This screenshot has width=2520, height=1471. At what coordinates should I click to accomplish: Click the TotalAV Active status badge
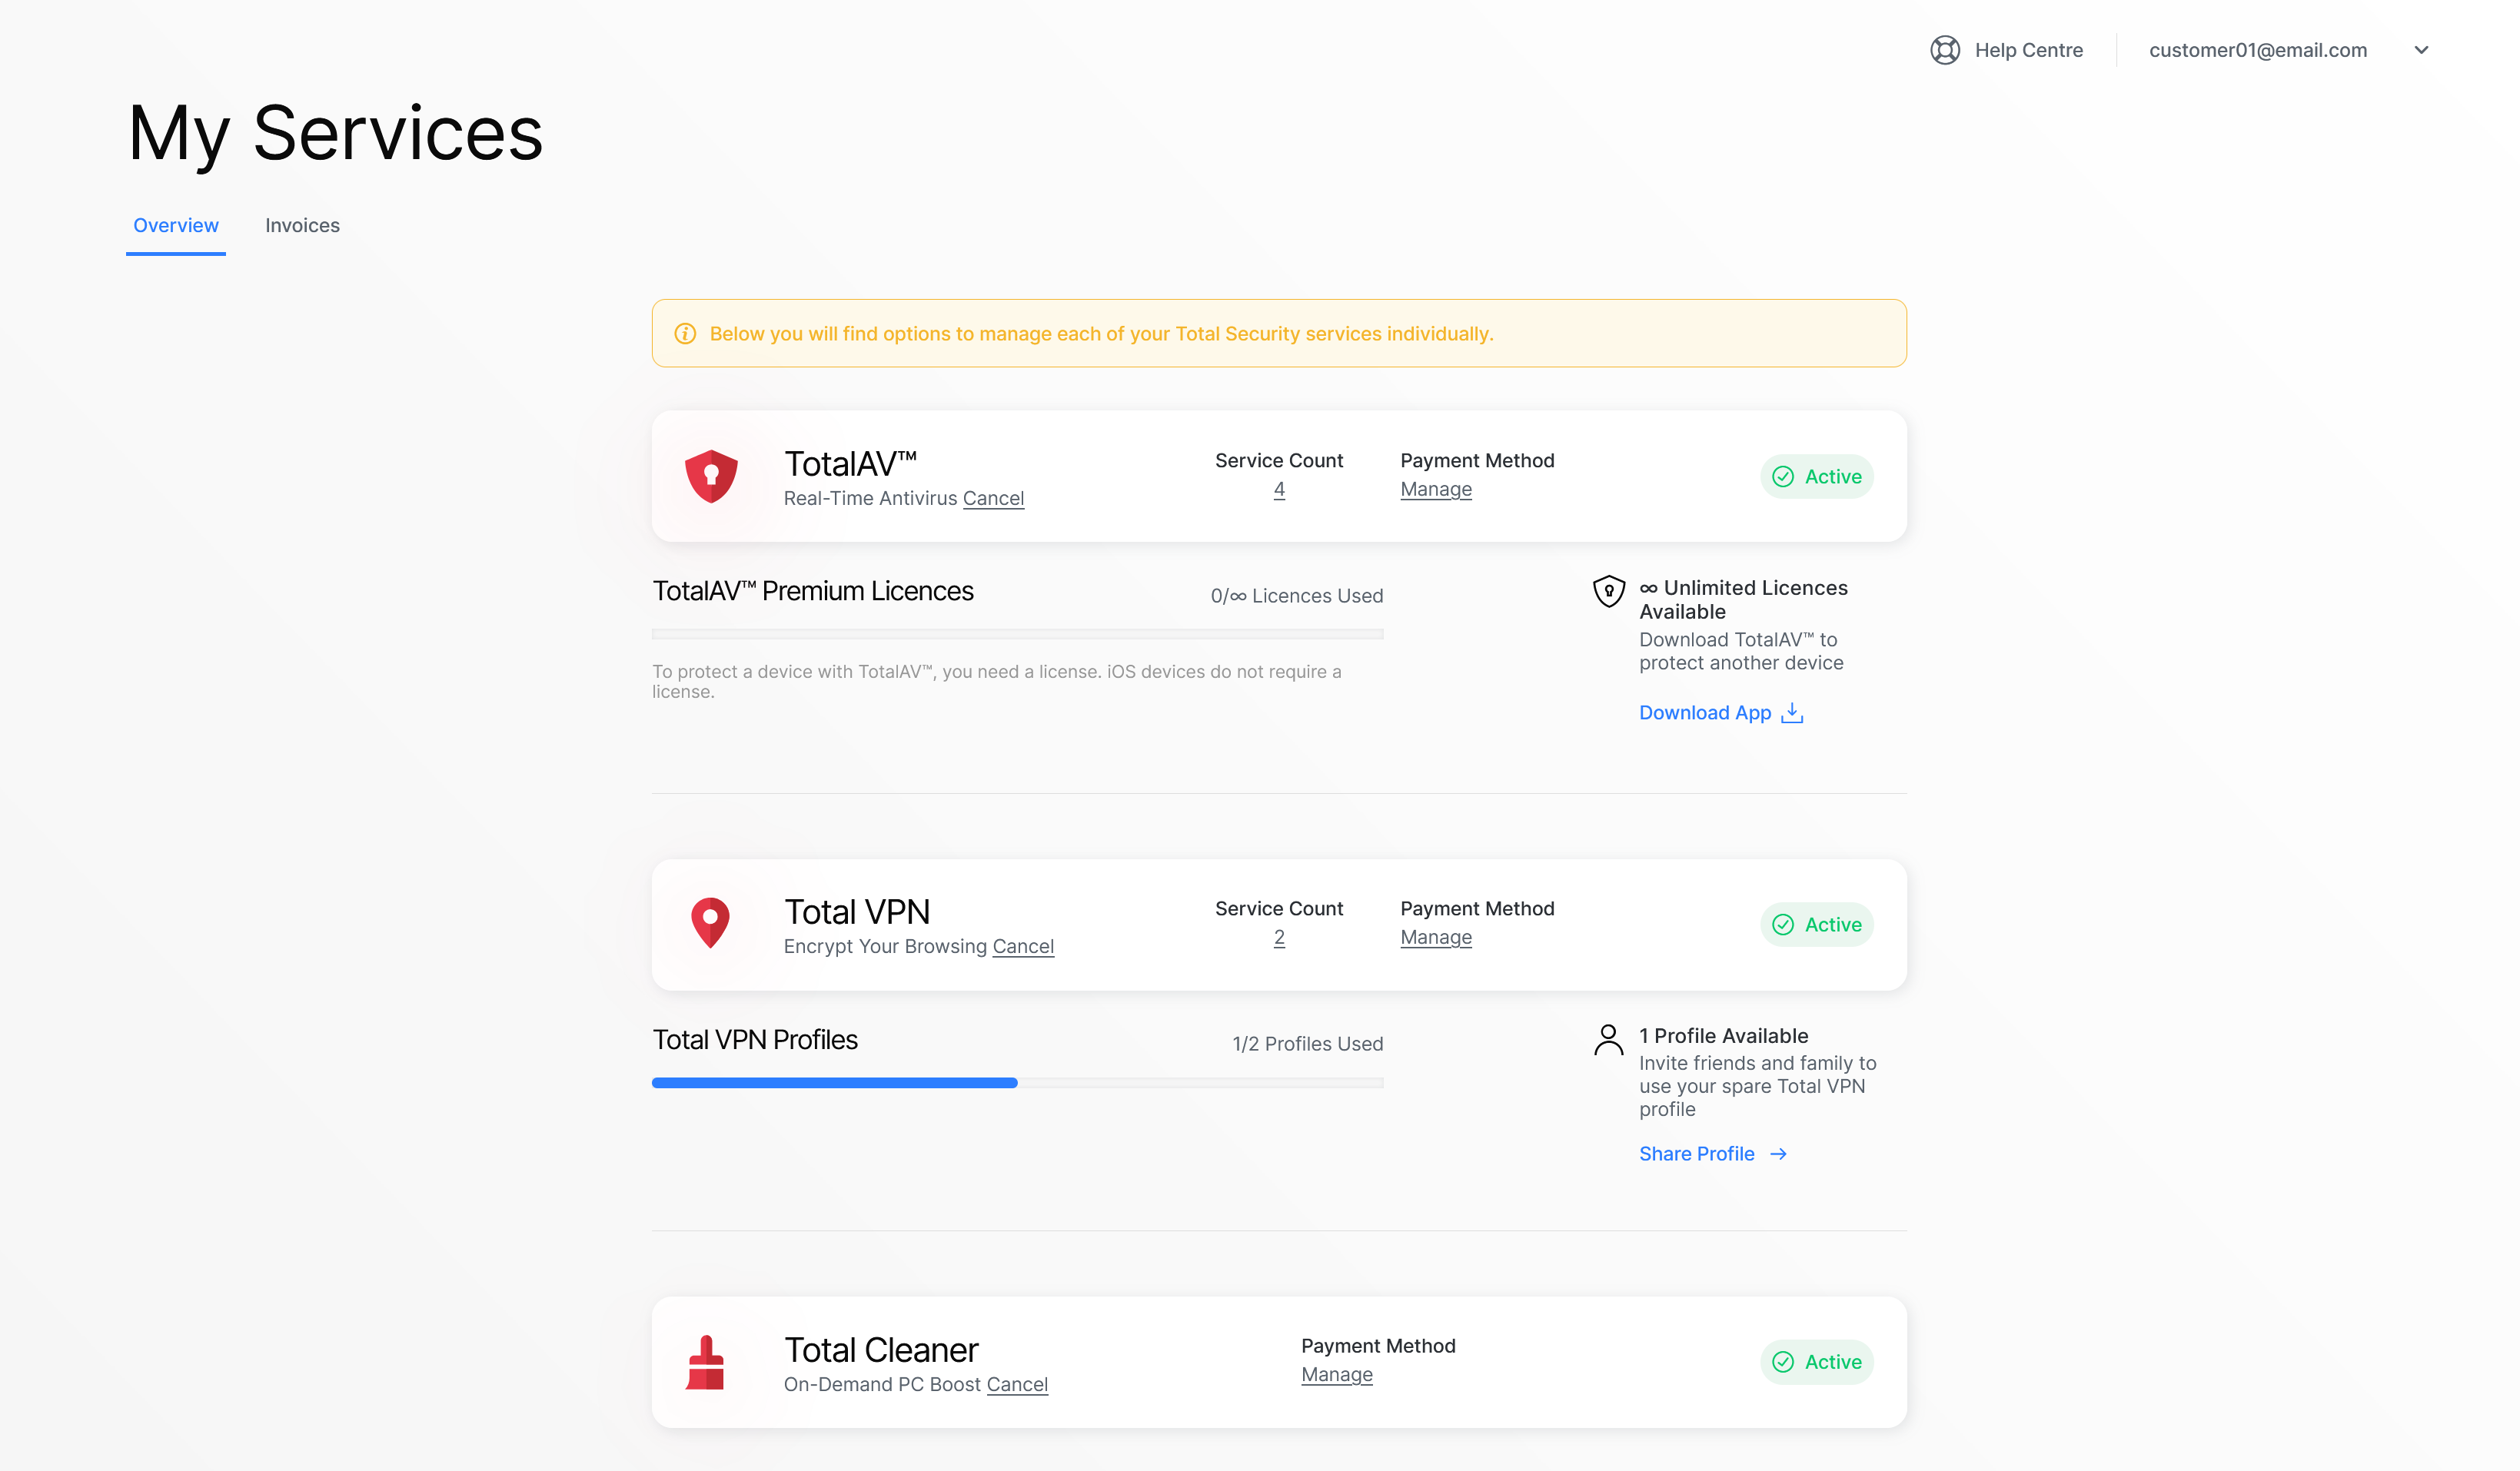click(x=1816, y=476)
